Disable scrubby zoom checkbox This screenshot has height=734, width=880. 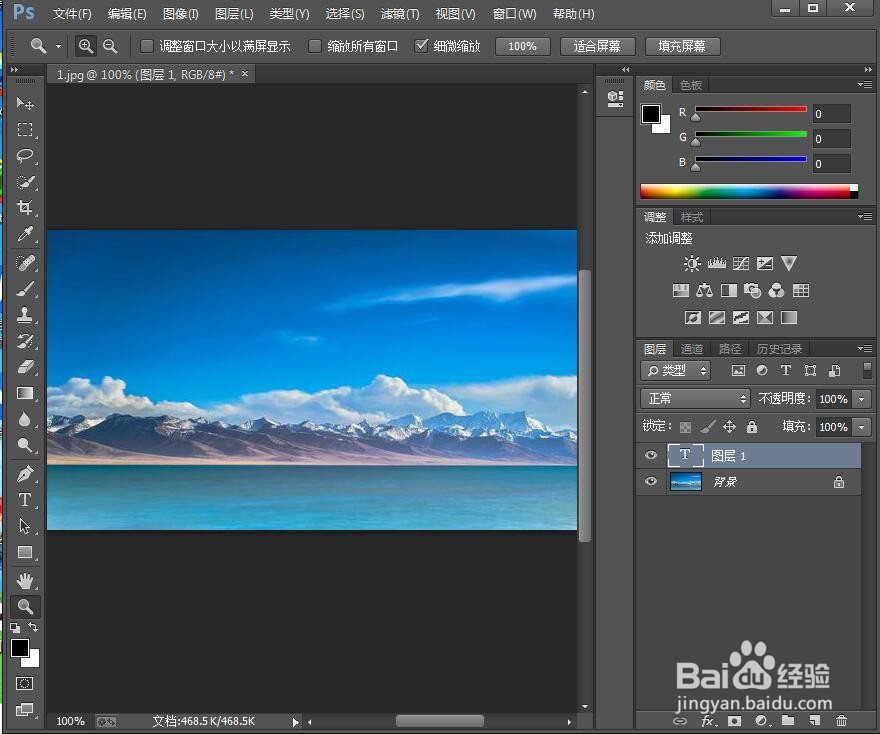tap(421, 46)
